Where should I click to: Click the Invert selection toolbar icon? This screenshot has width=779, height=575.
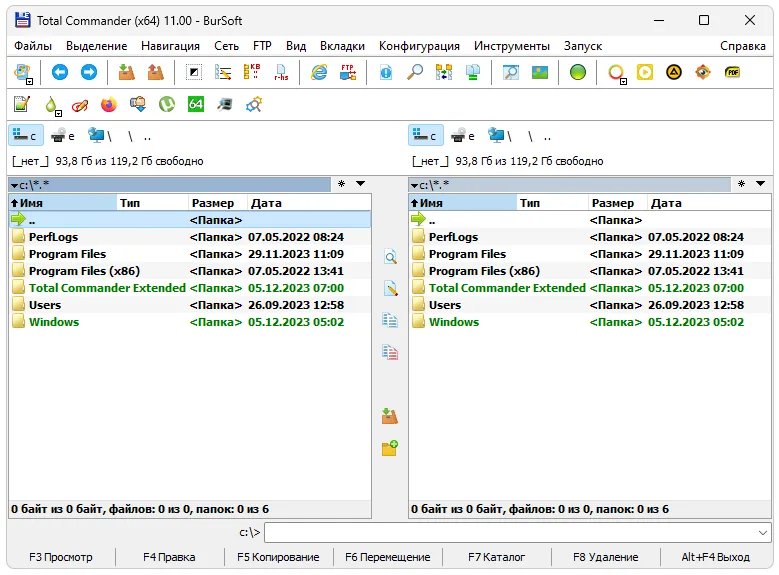(194, 73)
